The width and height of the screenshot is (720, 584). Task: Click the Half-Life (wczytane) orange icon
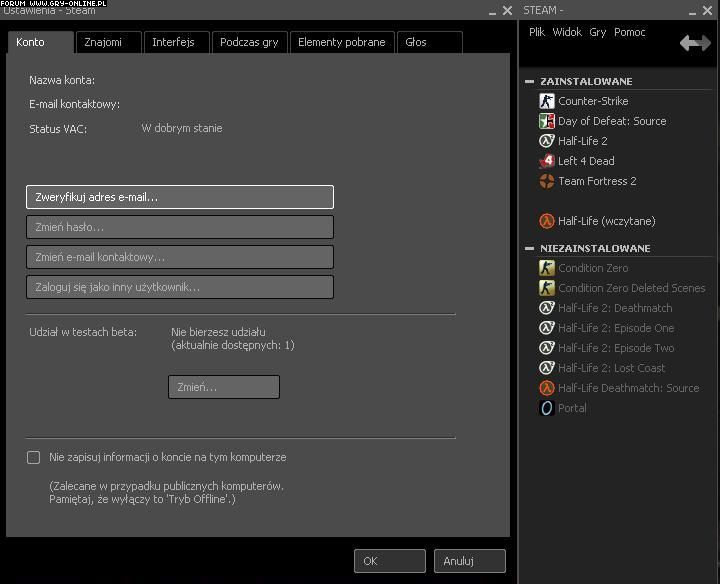click(546, 221)
